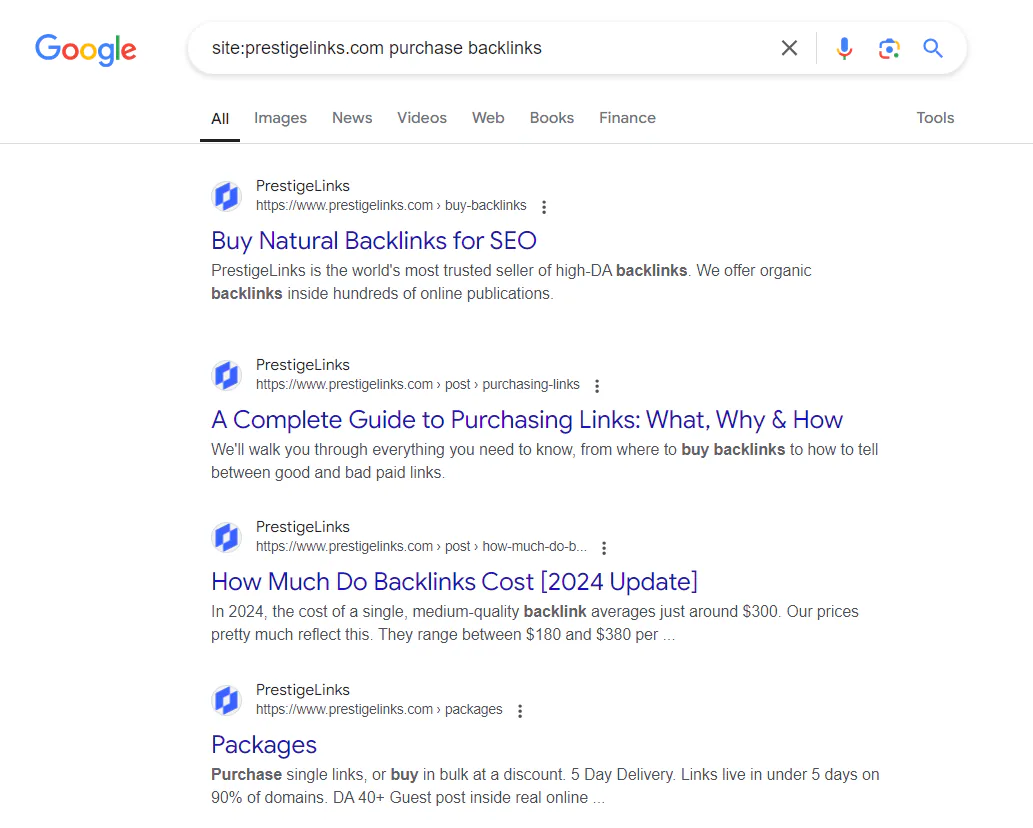
Task: Click the how-much-do-b... URL breadcrumb
Action: (x=421, y=547)
